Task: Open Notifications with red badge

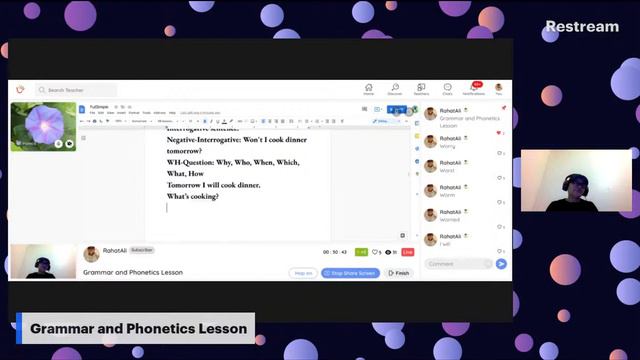Action: 474,89
